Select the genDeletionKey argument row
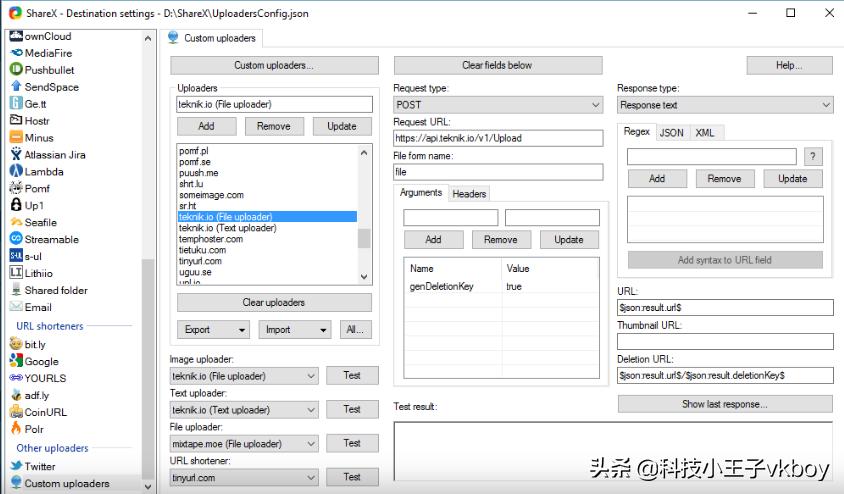This screenshot has height=494, width=844. coord(501,286)
